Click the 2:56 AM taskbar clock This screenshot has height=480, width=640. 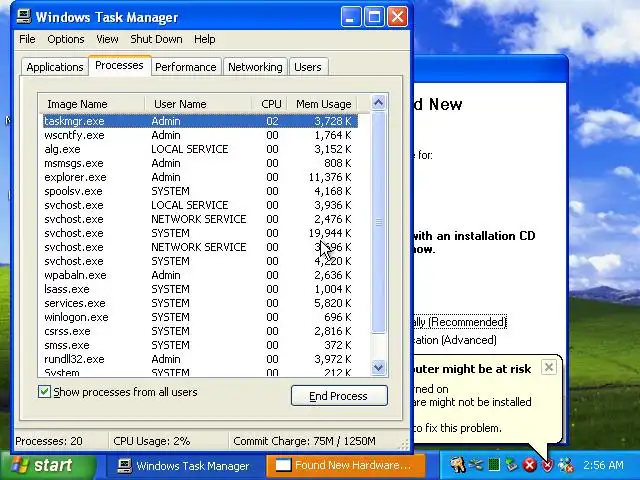tap(603, 465)
